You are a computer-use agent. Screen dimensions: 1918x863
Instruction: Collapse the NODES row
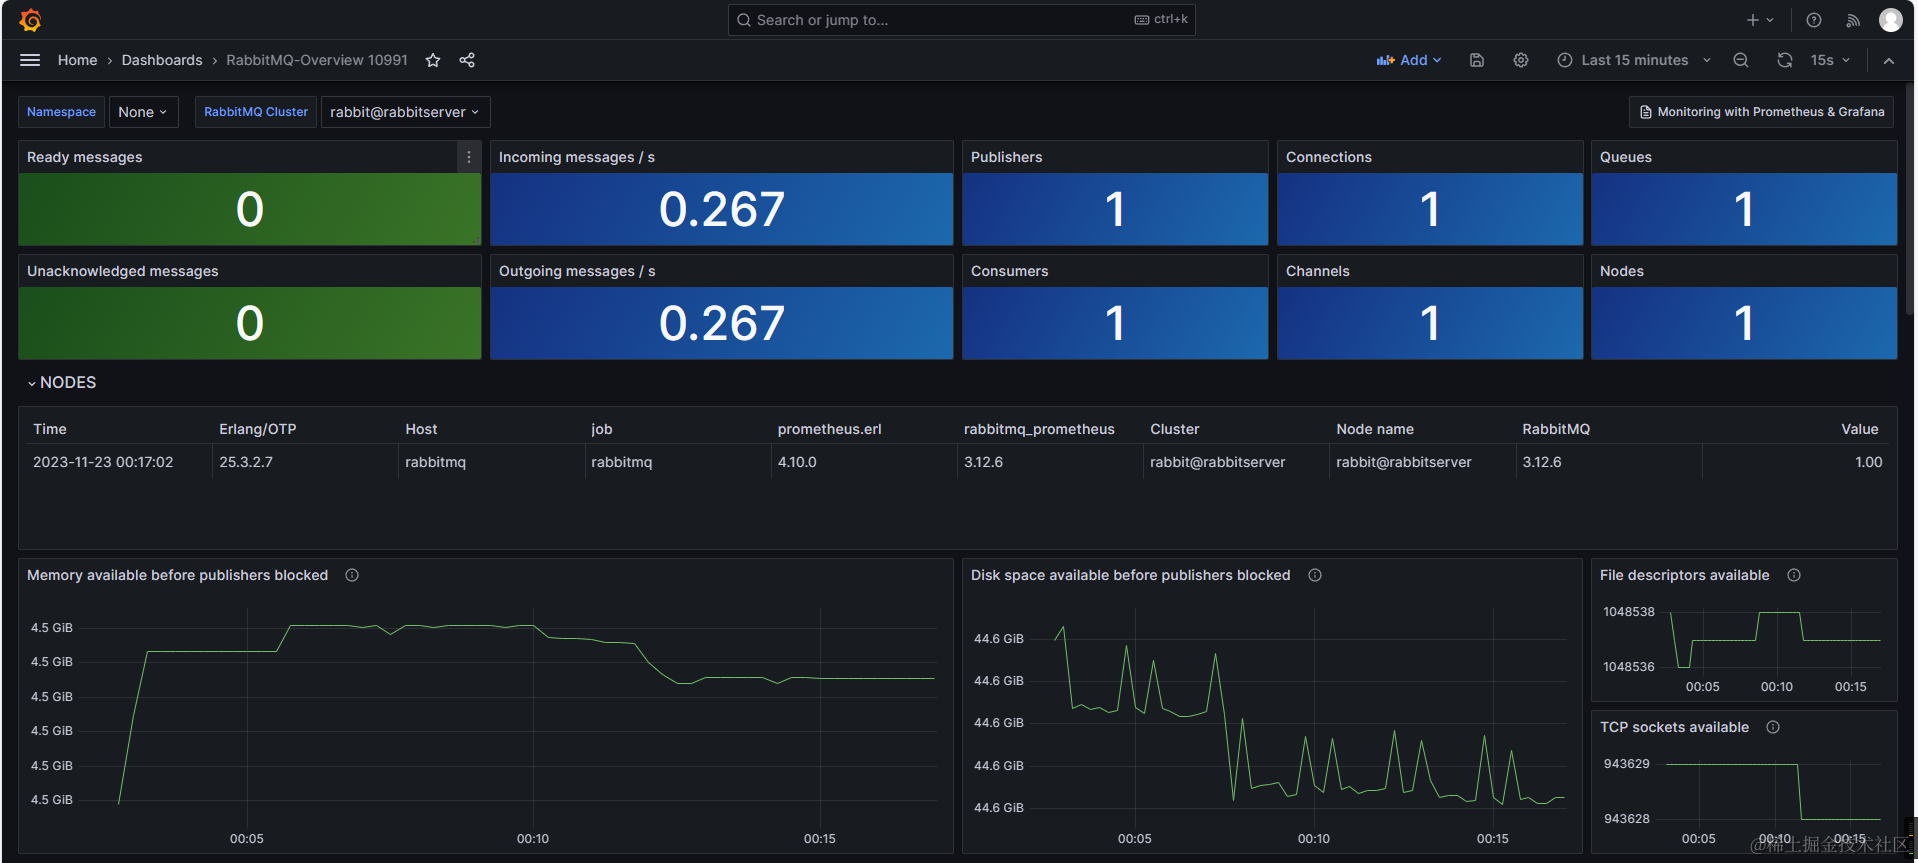pos(61,383)
